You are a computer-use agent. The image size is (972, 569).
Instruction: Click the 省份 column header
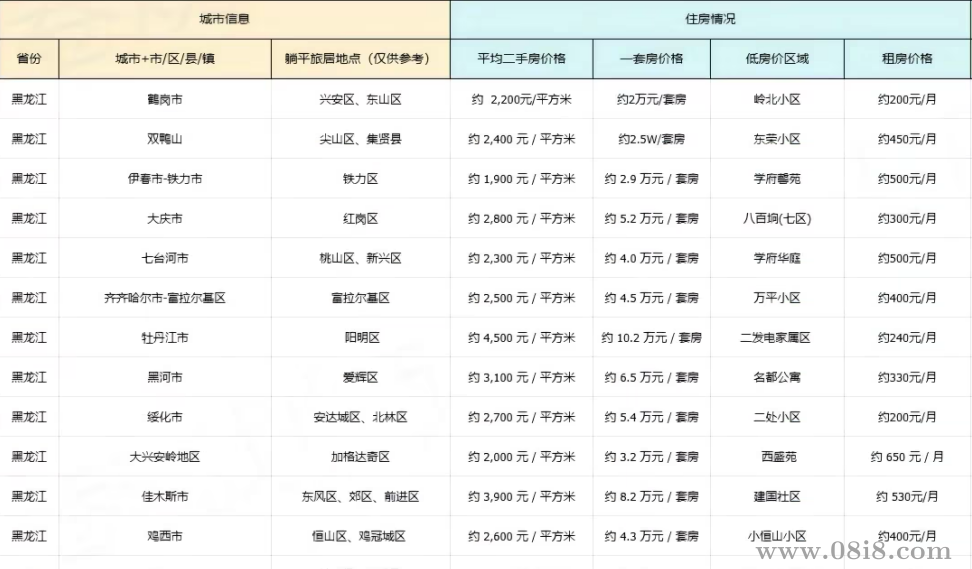coord(29,59)
